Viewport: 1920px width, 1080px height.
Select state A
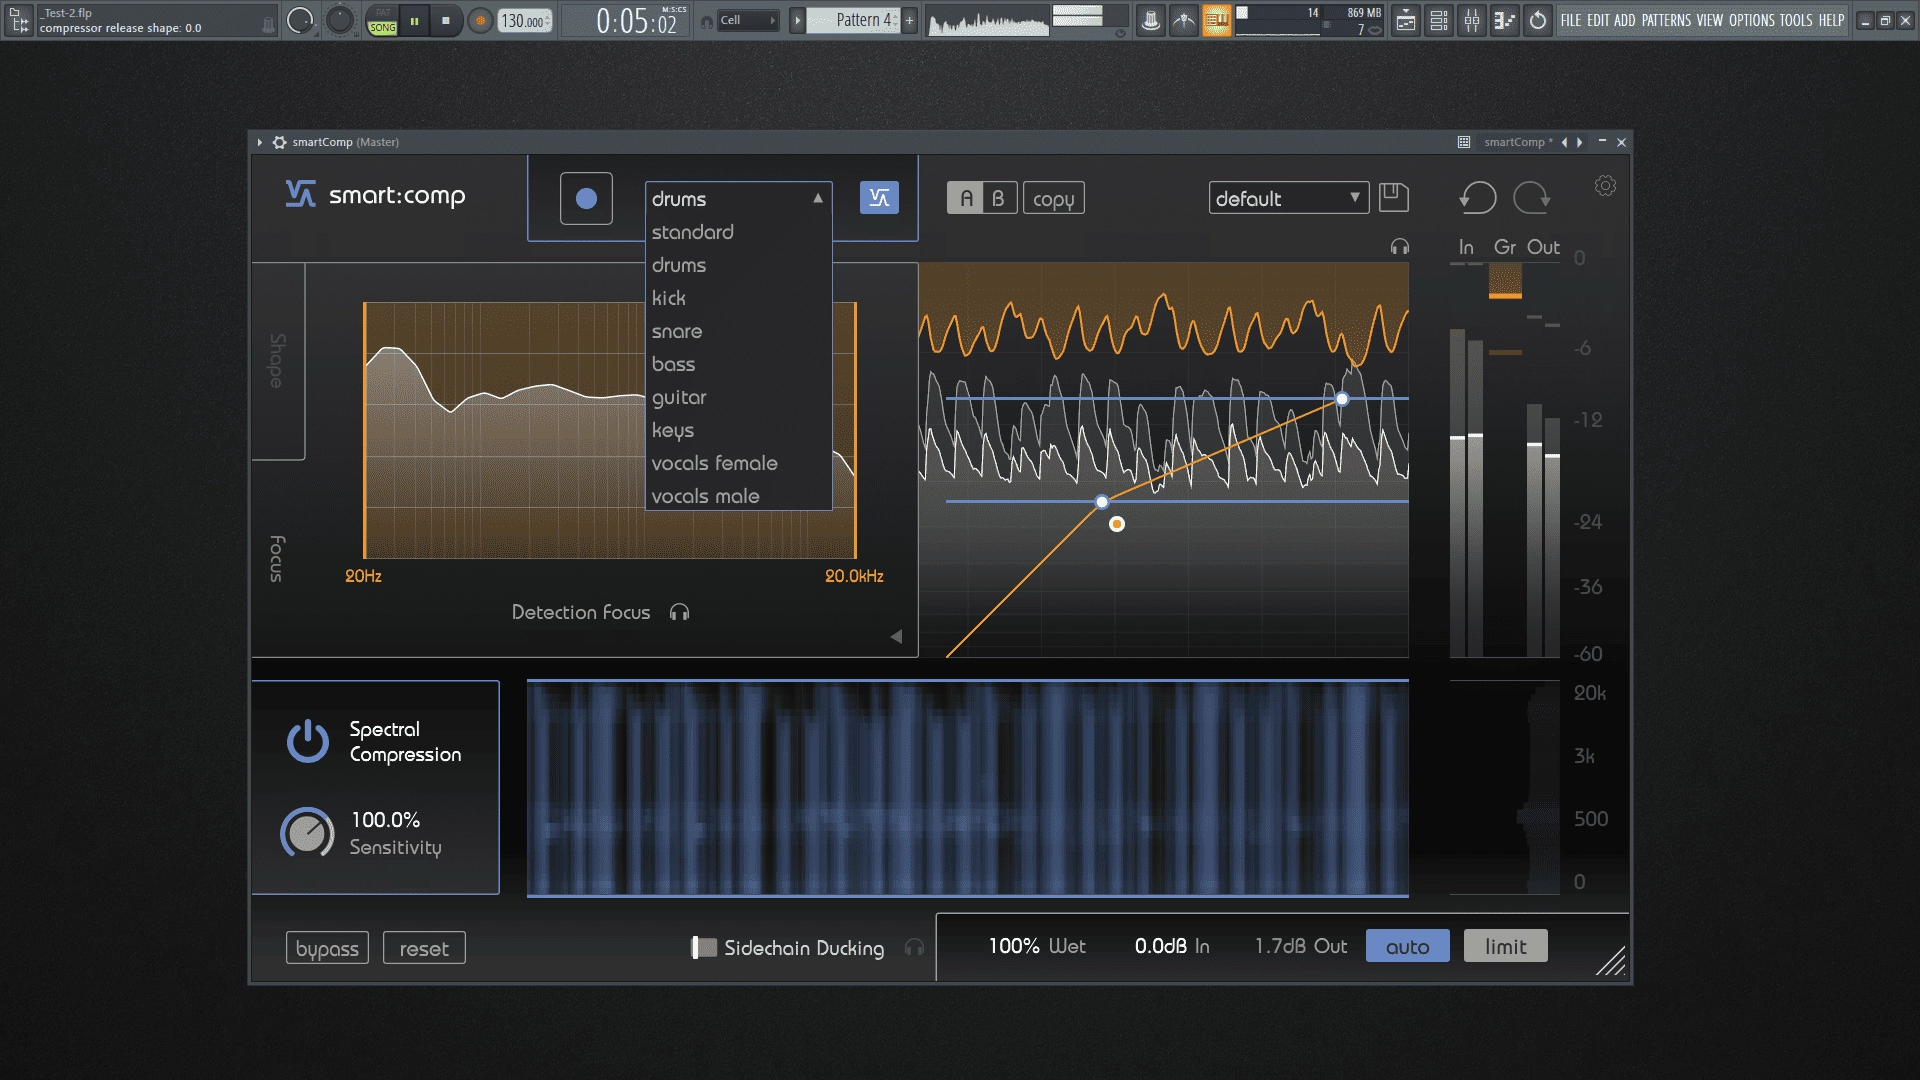(x=966, y=198)
